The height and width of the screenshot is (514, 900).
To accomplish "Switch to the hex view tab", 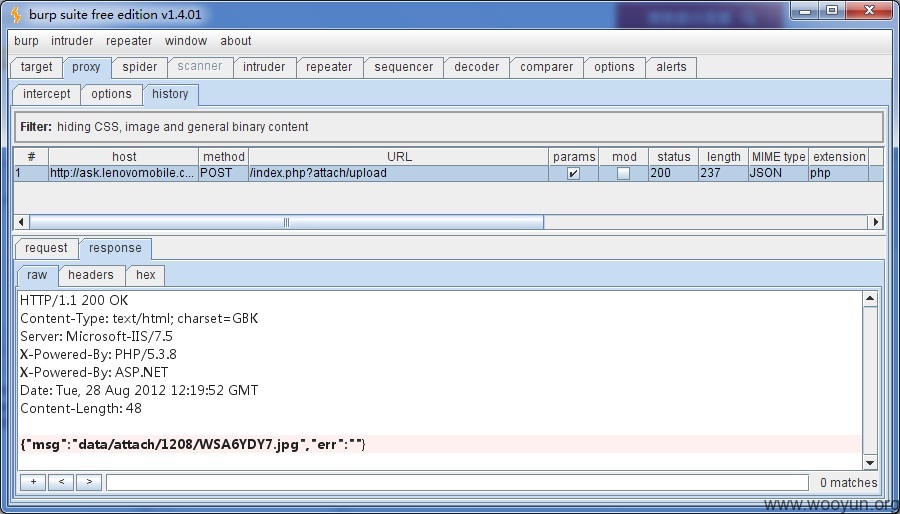I will tap(146, 275).
